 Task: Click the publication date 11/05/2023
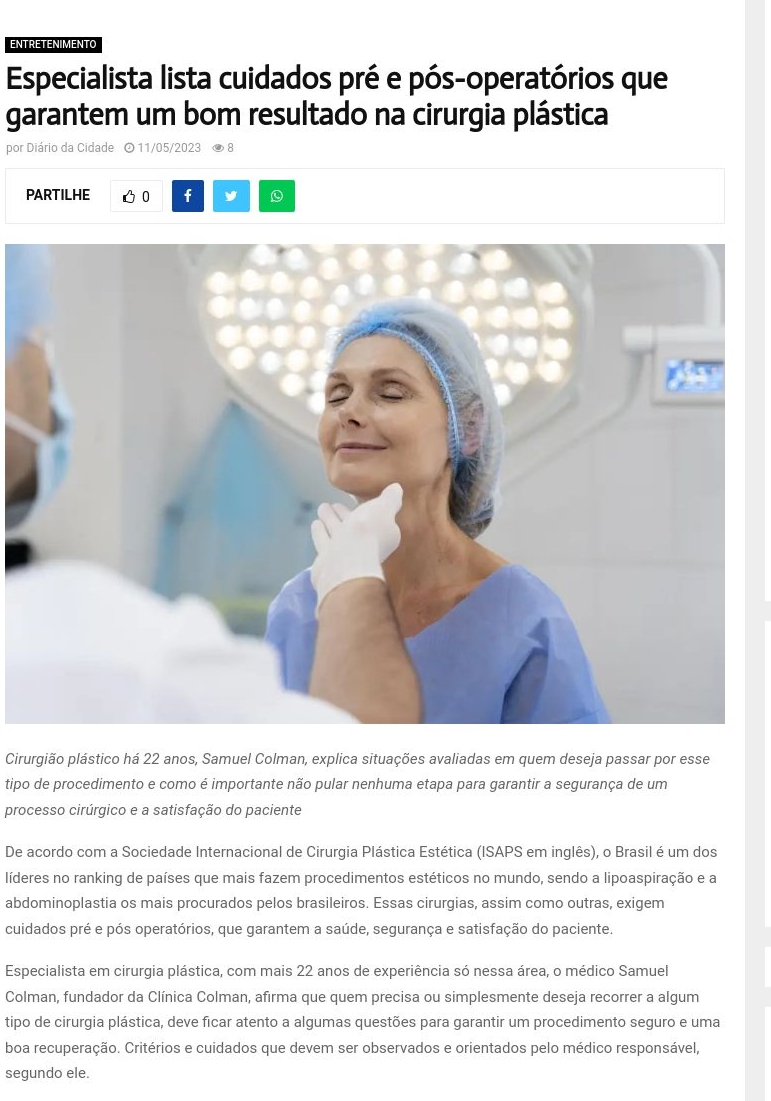[x=169, y=147]
